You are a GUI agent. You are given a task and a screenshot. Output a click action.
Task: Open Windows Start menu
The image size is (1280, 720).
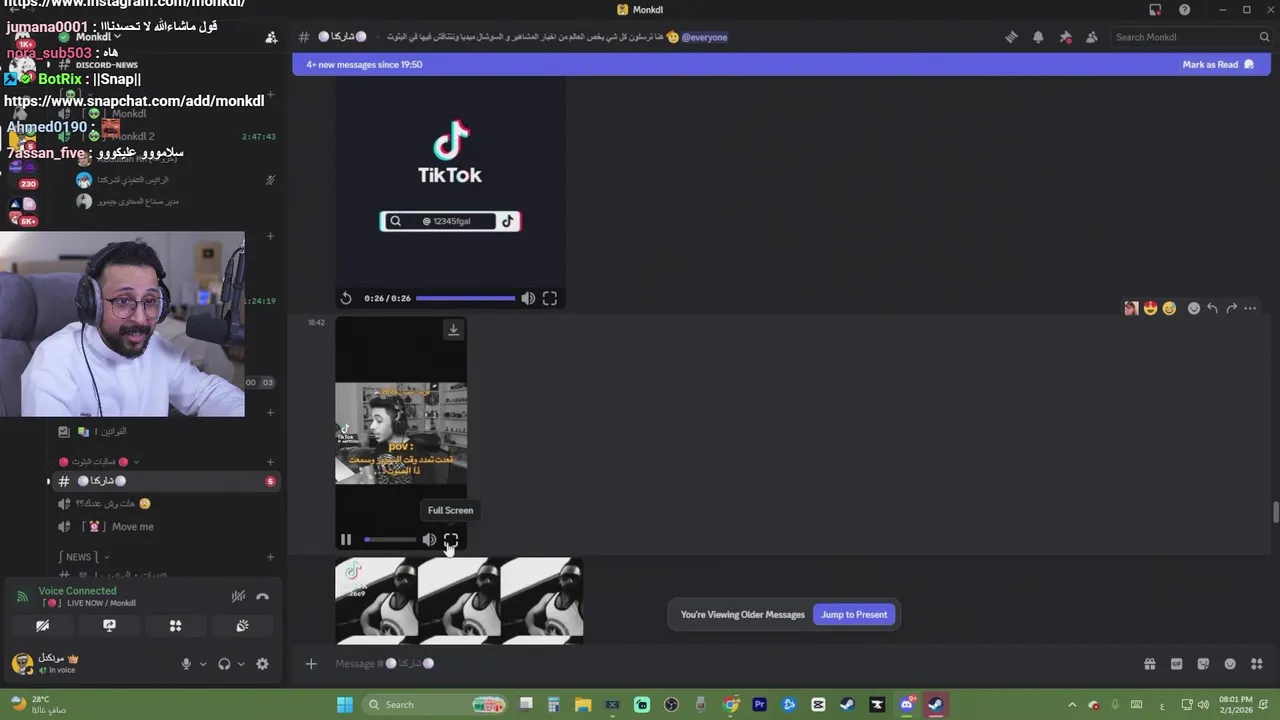click(345, 705)
